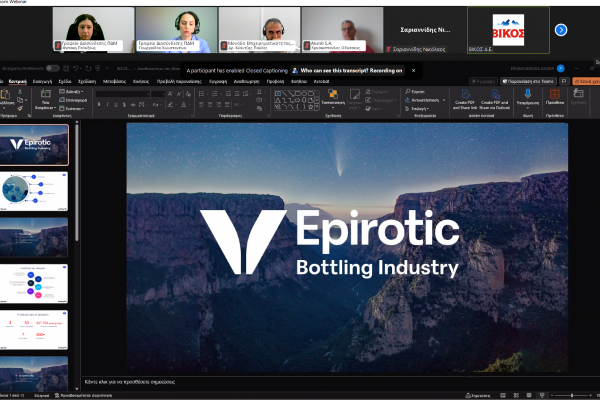Click the Save icon in quick access toolbar
Viewport: 600px width, 400px height.
coord(66,69)
